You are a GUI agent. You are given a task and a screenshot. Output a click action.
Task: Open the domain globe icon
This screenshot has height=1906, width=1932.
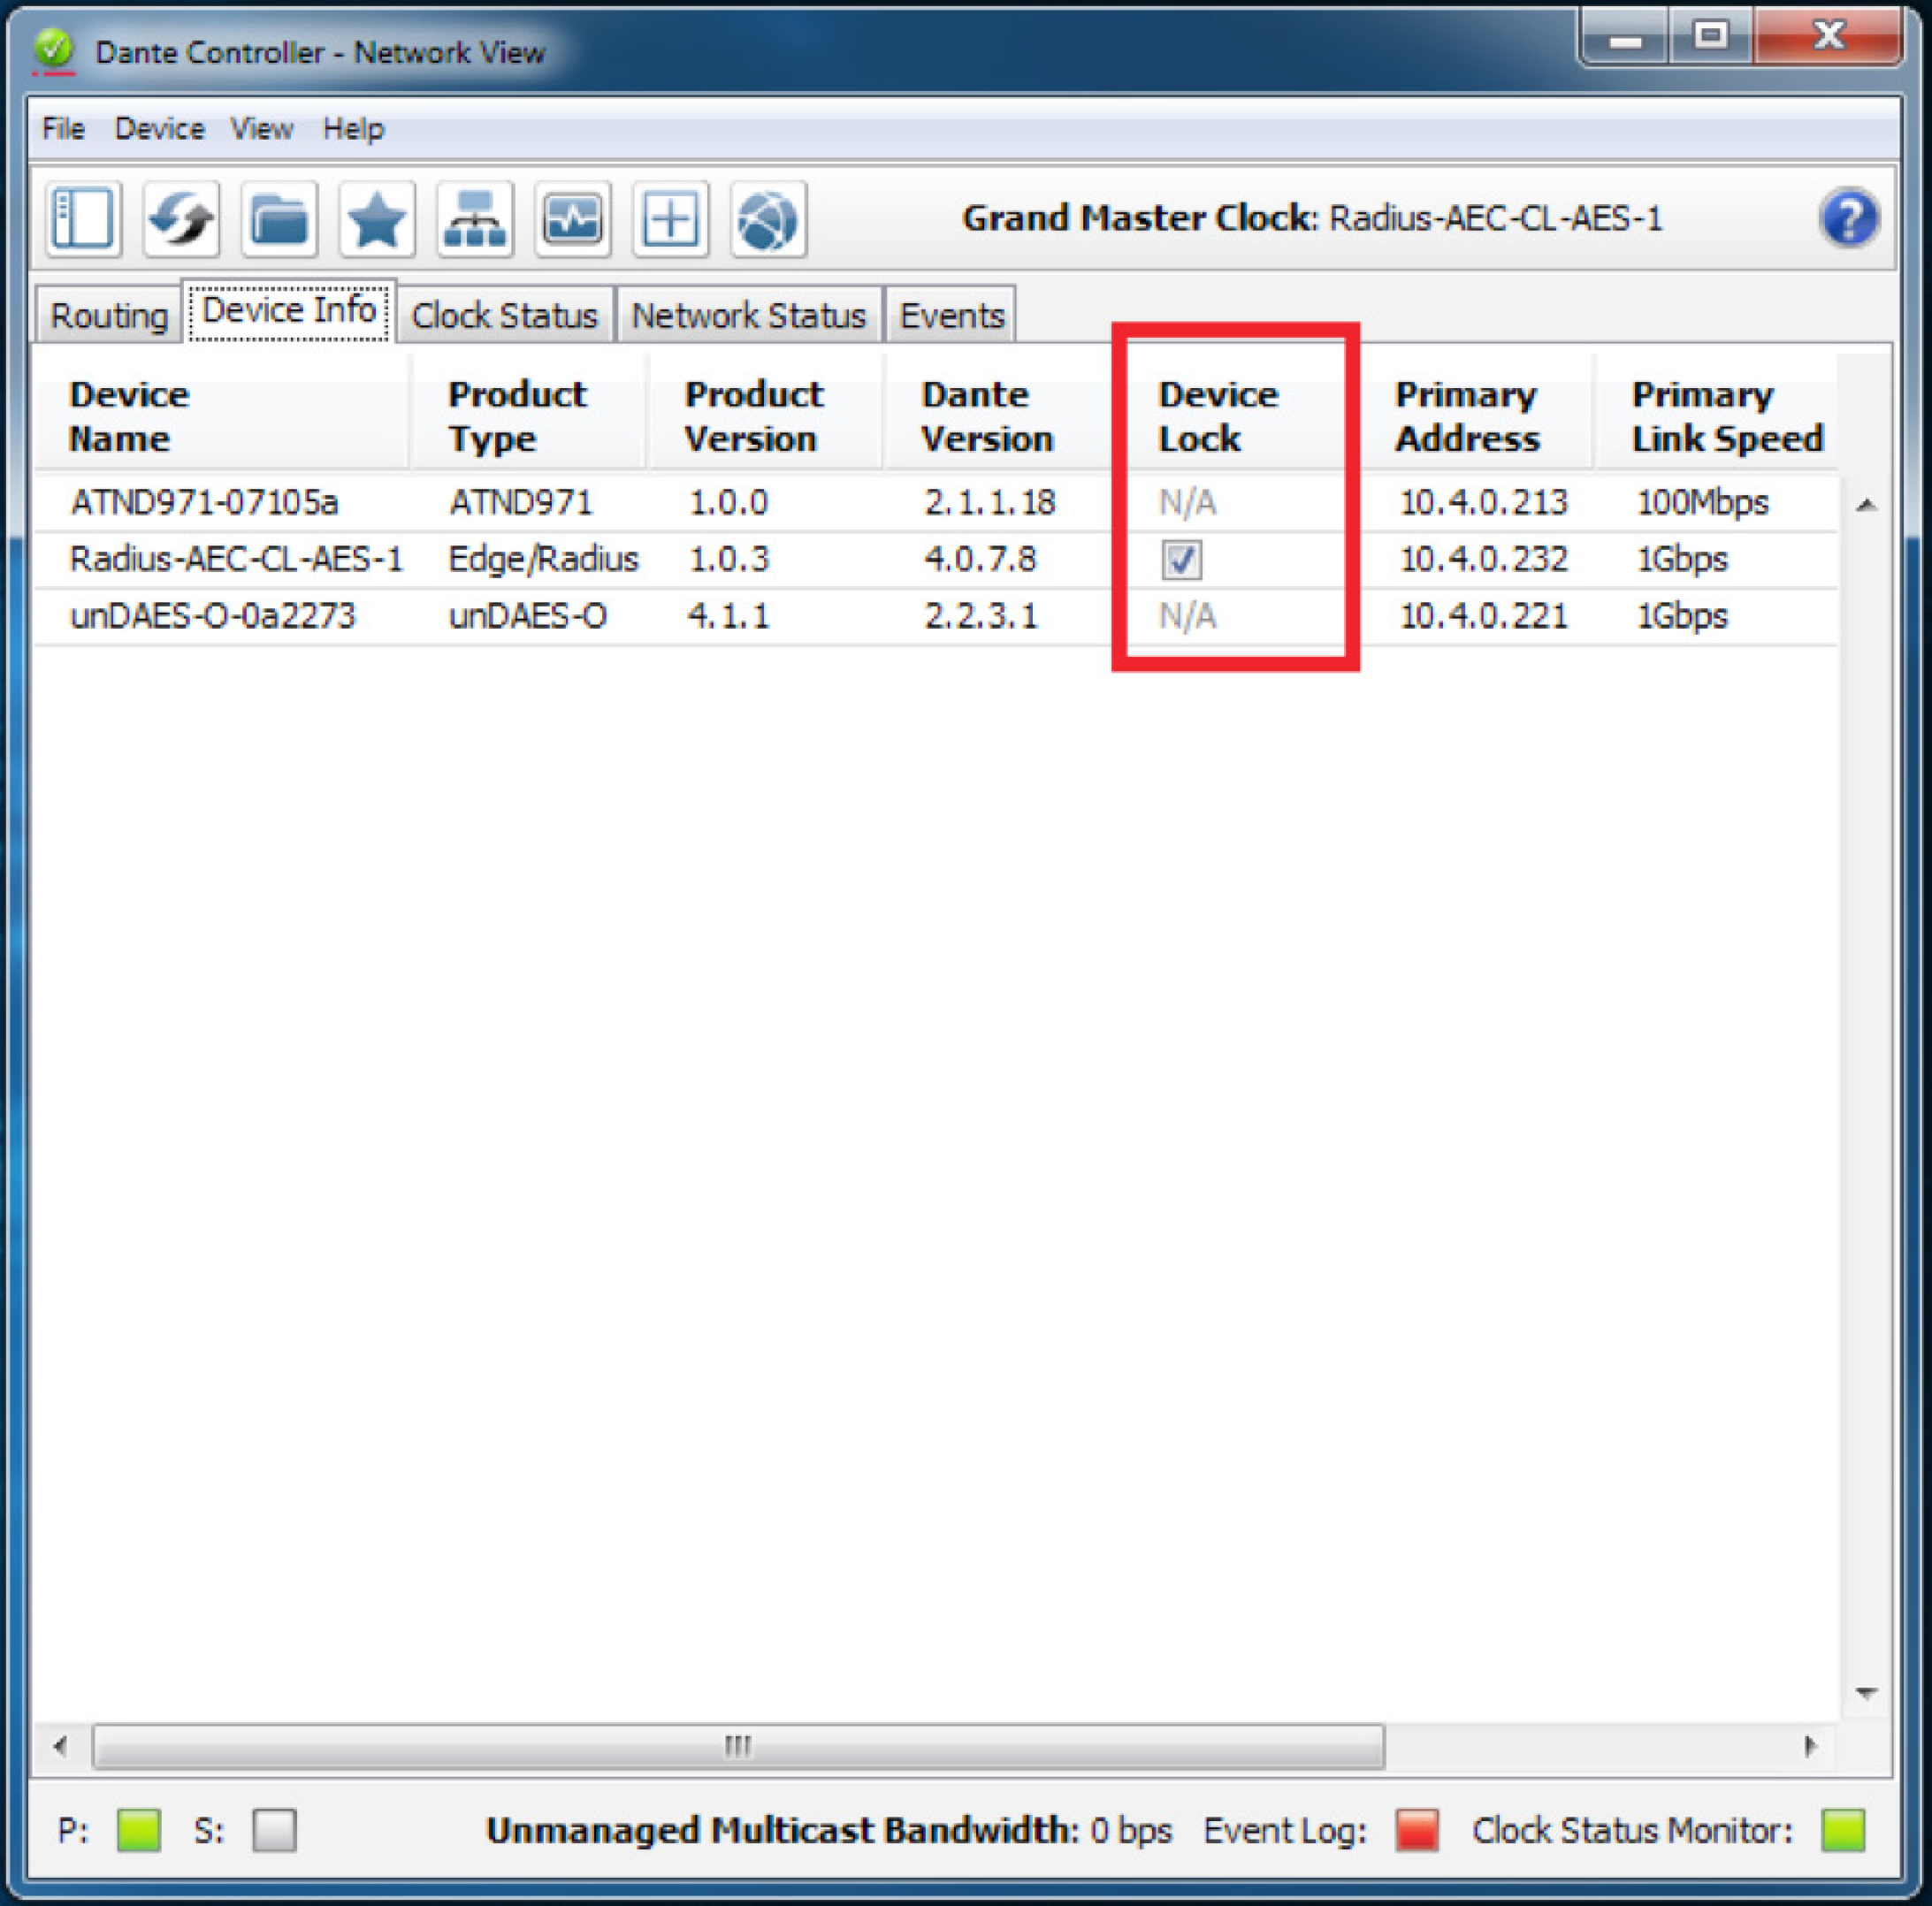pos(767,219)
